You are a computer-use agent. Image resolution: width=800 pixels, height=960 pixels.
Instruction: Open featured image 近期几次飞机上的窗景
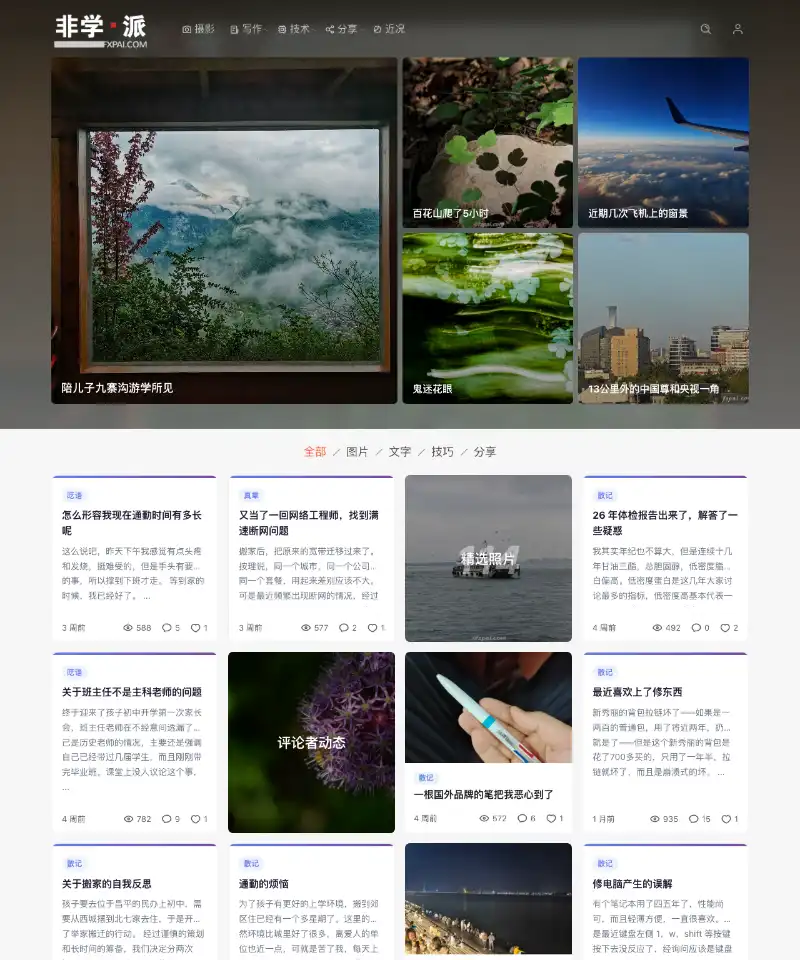coord(664,143)
